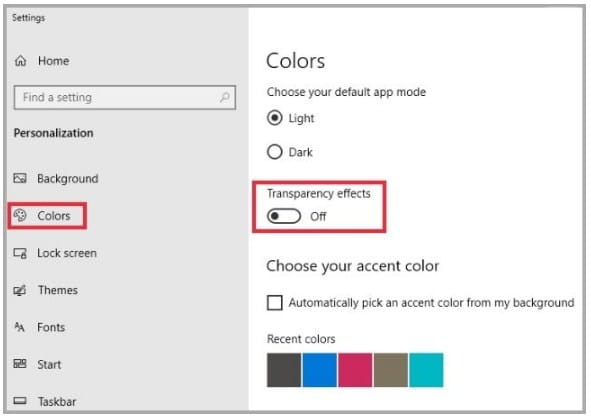Screen dimensions: 591x417
Task: Click the Lock screen monitor icon
Action: 20,253
